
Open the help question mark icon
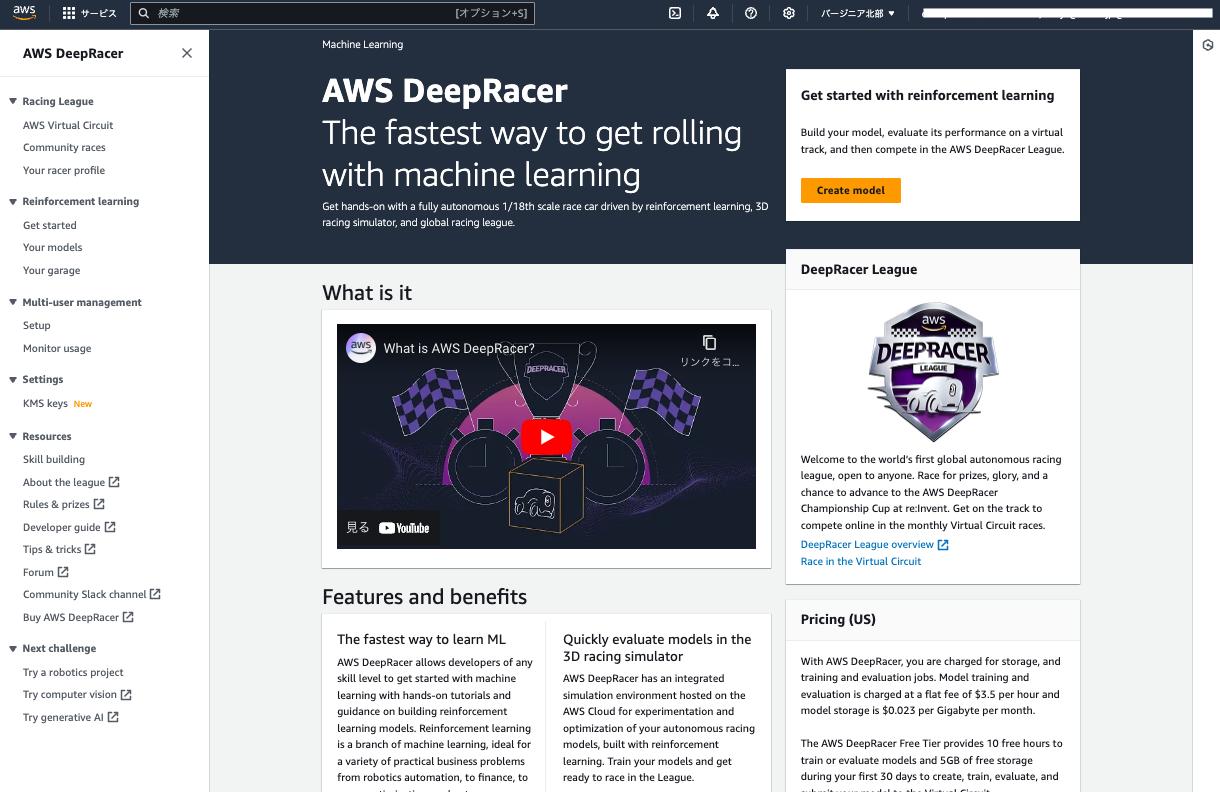point(751,13)
